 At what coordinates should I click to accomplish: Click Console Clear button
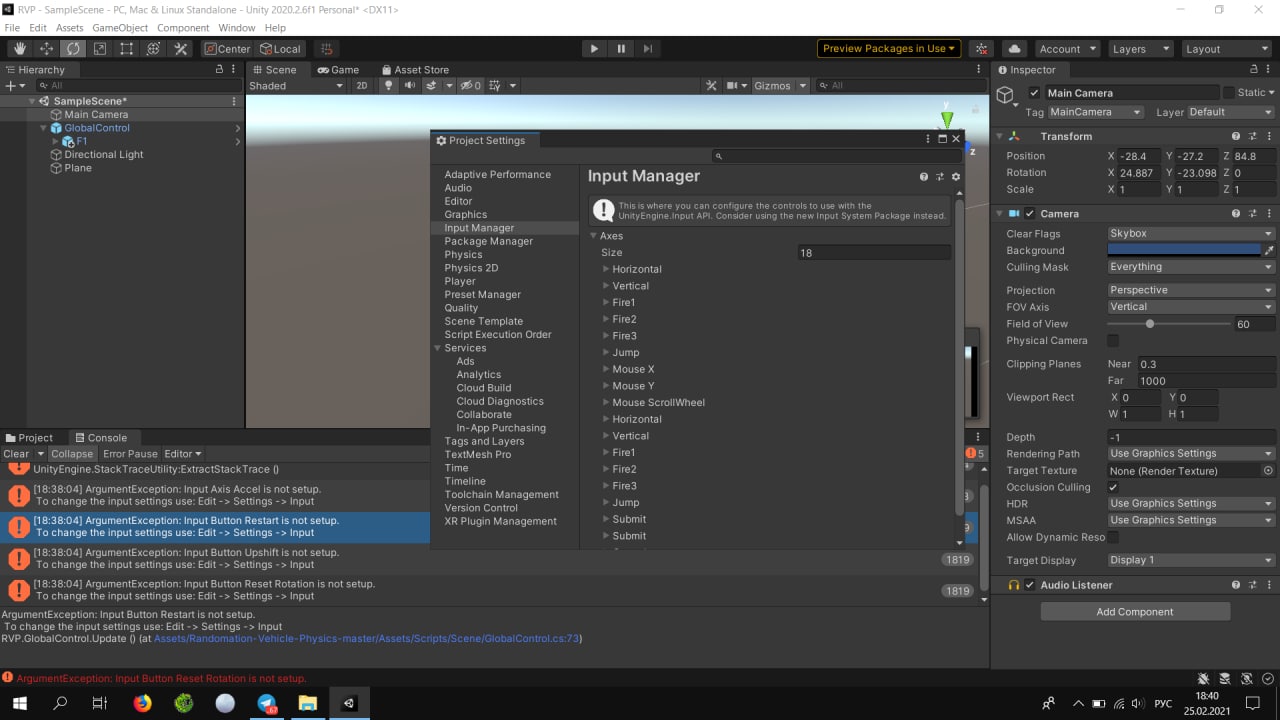tap(16, 454)
